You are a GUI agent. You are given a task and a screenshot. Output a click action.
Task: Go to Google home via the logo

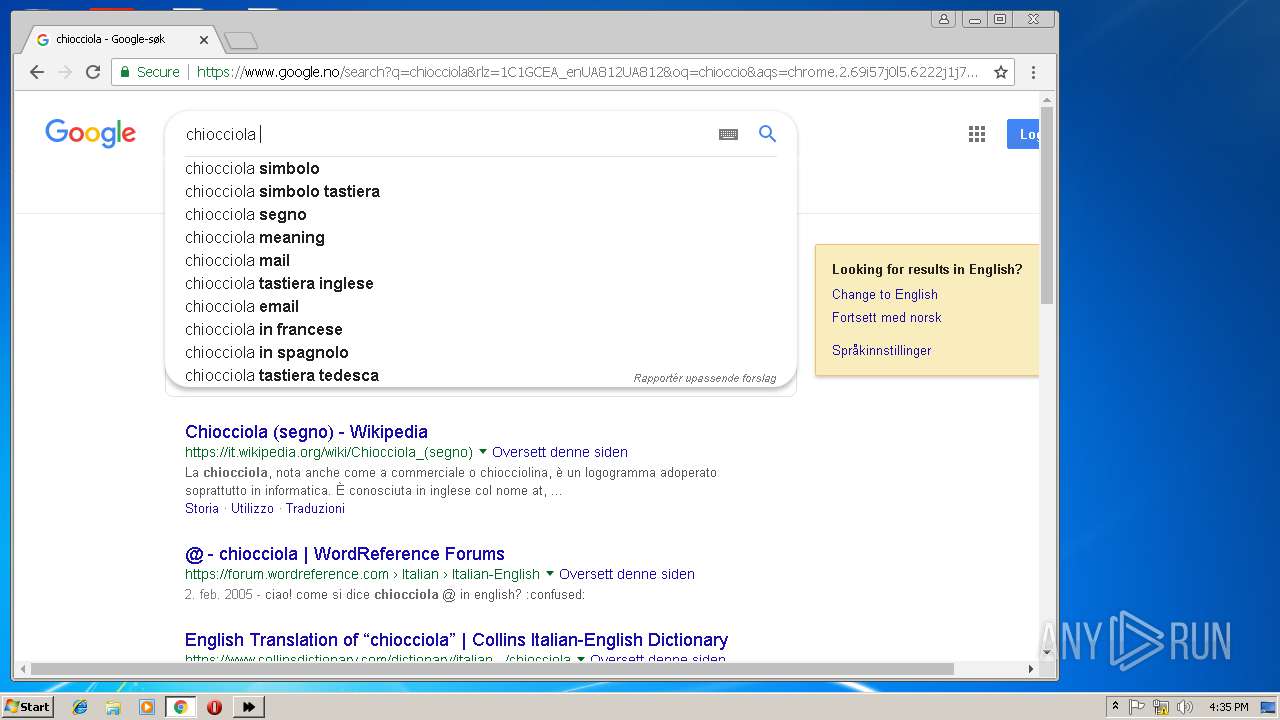pyautogui.click(x=90, y=133)
